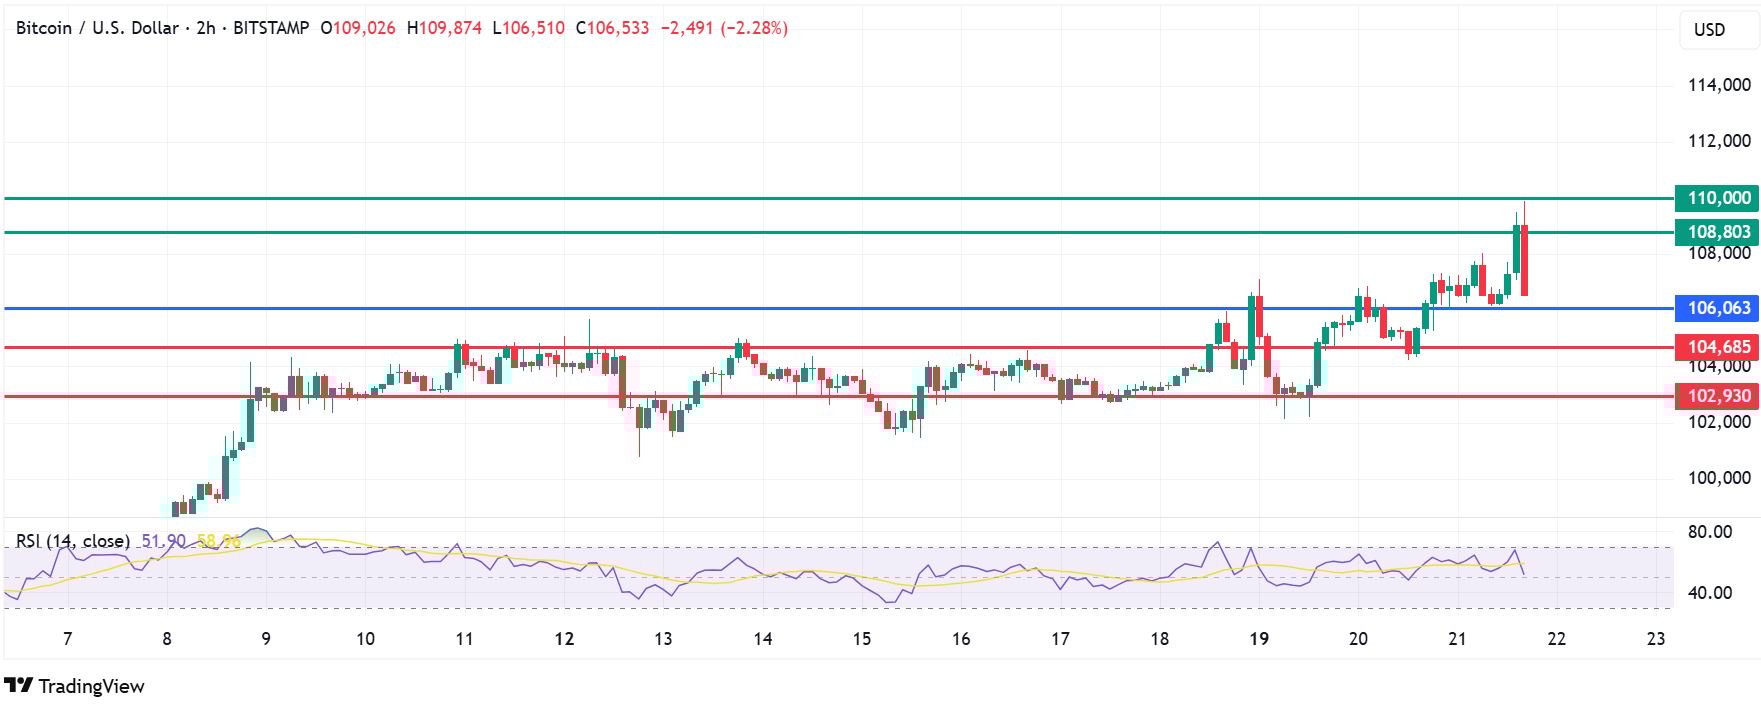Select date 22 on the time axis
Image resolution: width=1761 pixels, height=708 pixels.
(1556, 639)
